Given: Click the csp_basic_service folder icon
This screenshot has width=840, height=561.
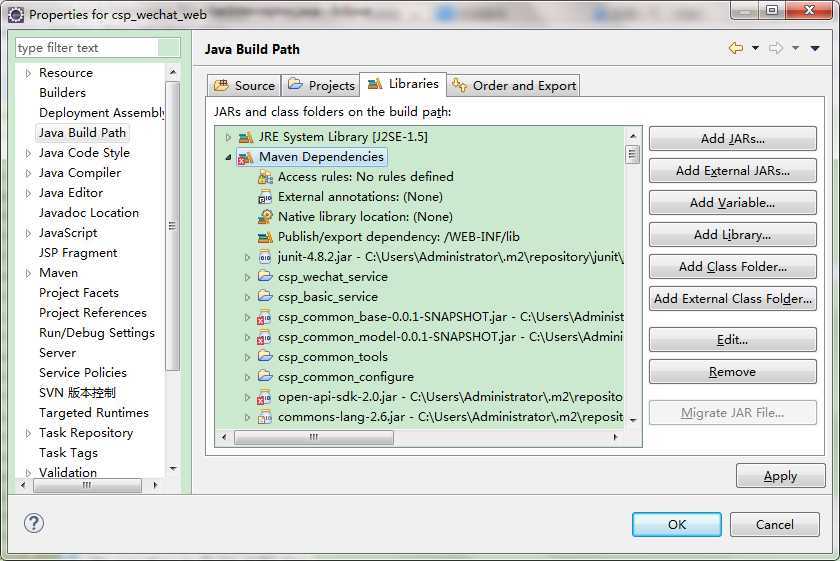Looking at the screenshot, I should 265,296.
